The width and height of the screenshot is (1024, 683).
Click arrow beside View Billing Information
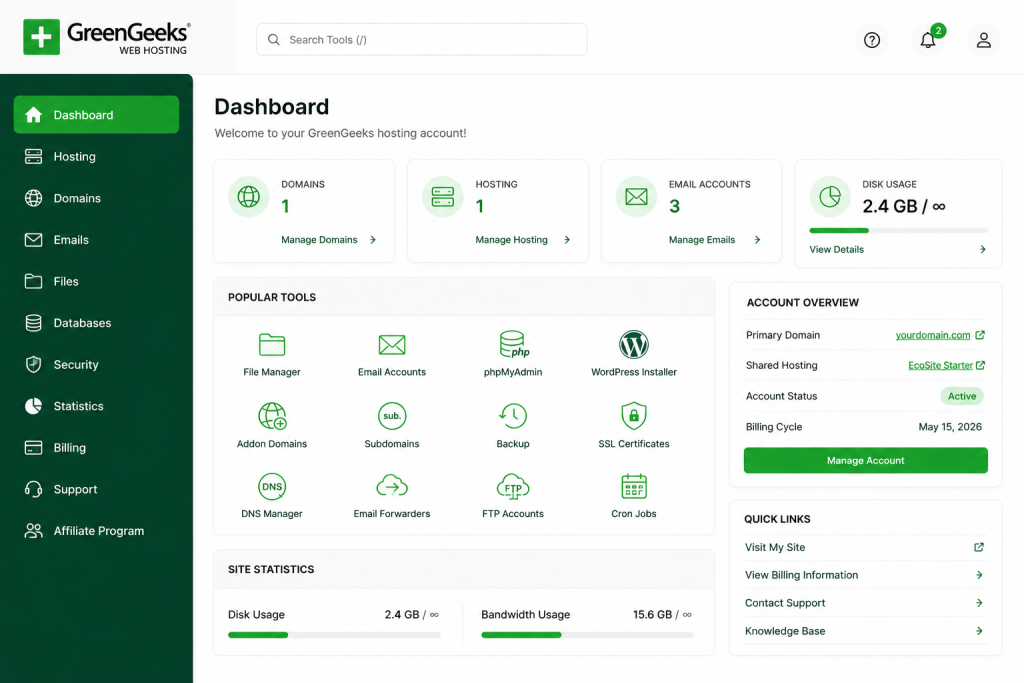[x=979, y=575]
